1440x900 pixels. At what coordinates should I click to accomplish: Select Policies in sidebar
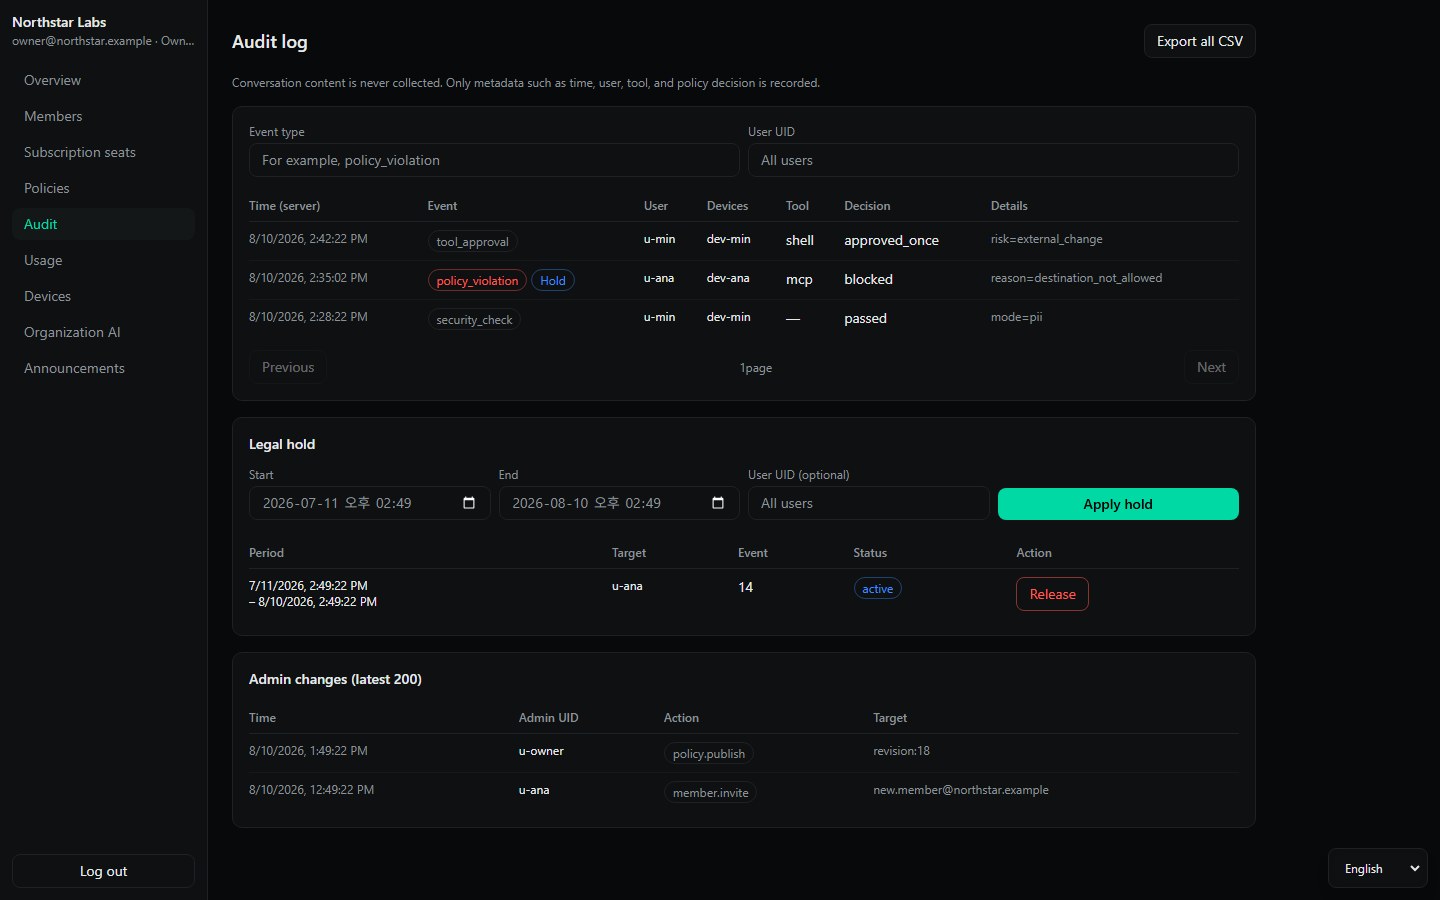click(103, 188)
